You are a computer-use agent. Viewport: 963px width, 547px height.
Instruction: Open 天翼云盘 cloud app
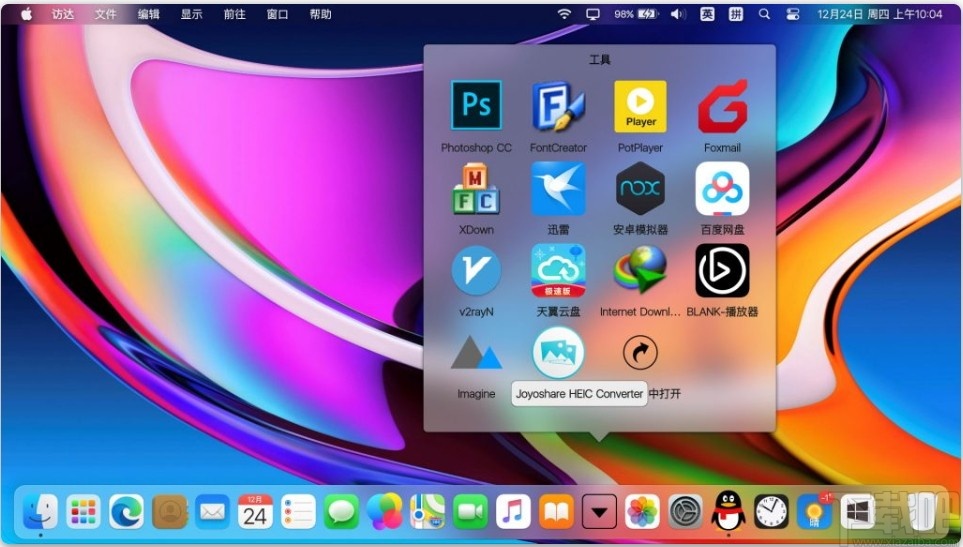tap(558, 270)
